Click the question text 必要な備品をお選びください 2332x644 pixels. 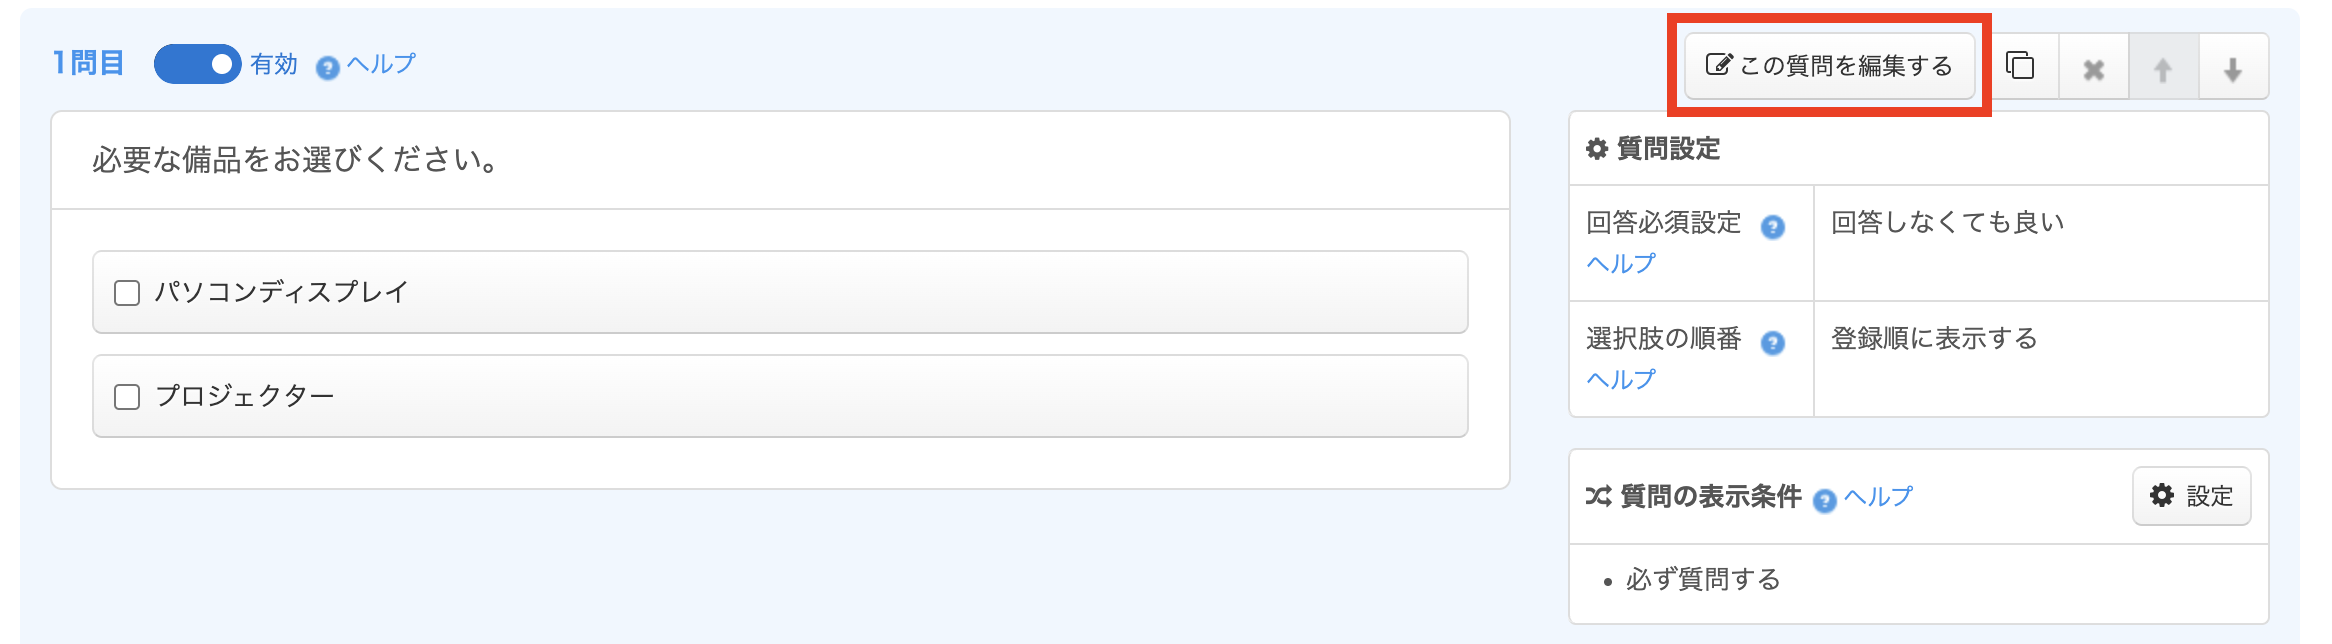[296, 160]
